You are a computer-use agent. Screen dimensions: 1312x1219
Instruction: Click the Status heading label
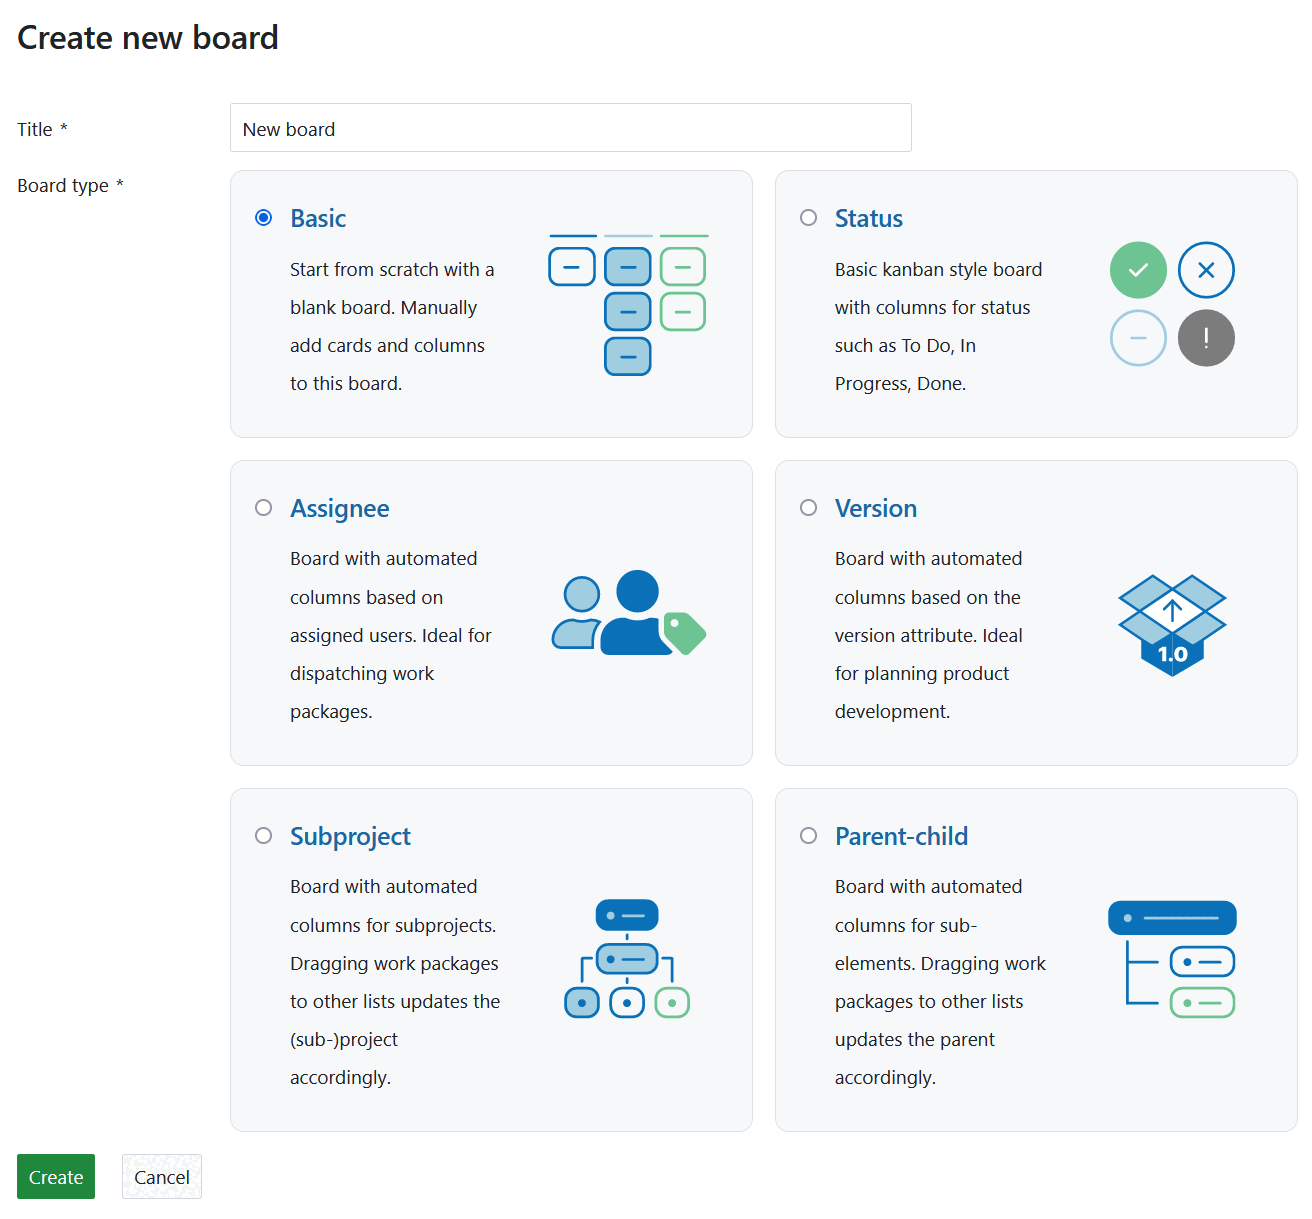pos(868,218)
